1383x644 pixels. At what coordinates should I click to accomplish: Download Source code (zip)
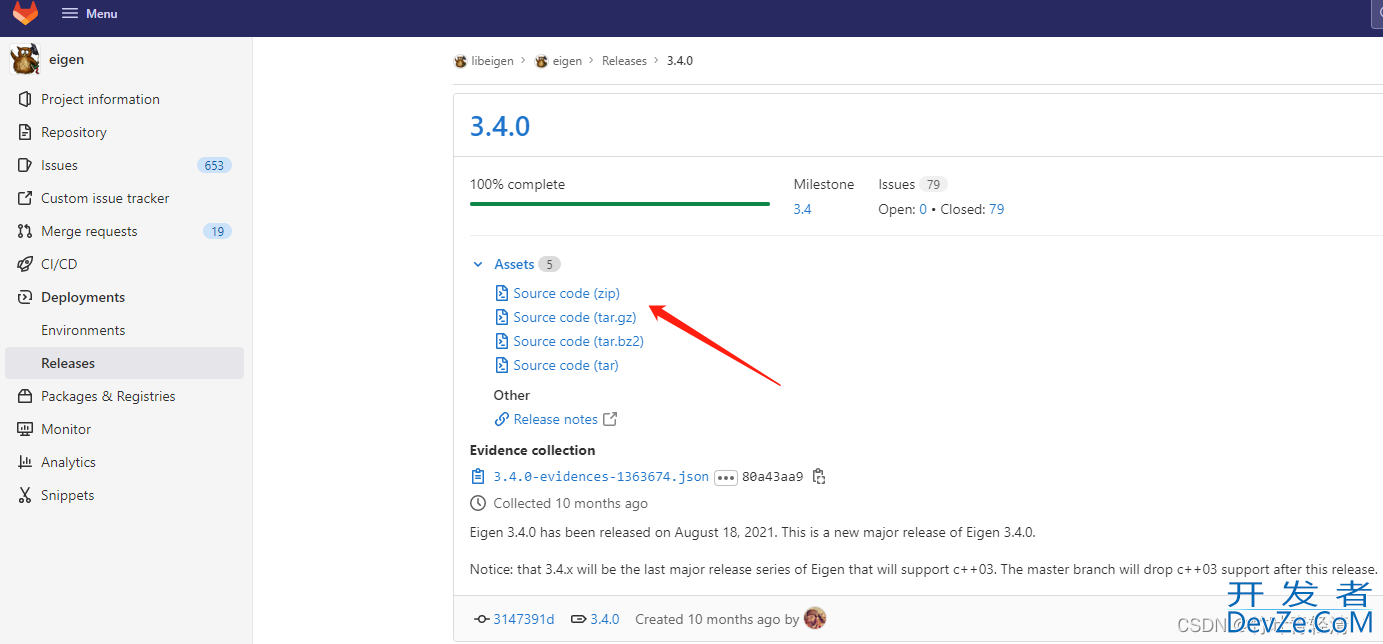[566, 293]
